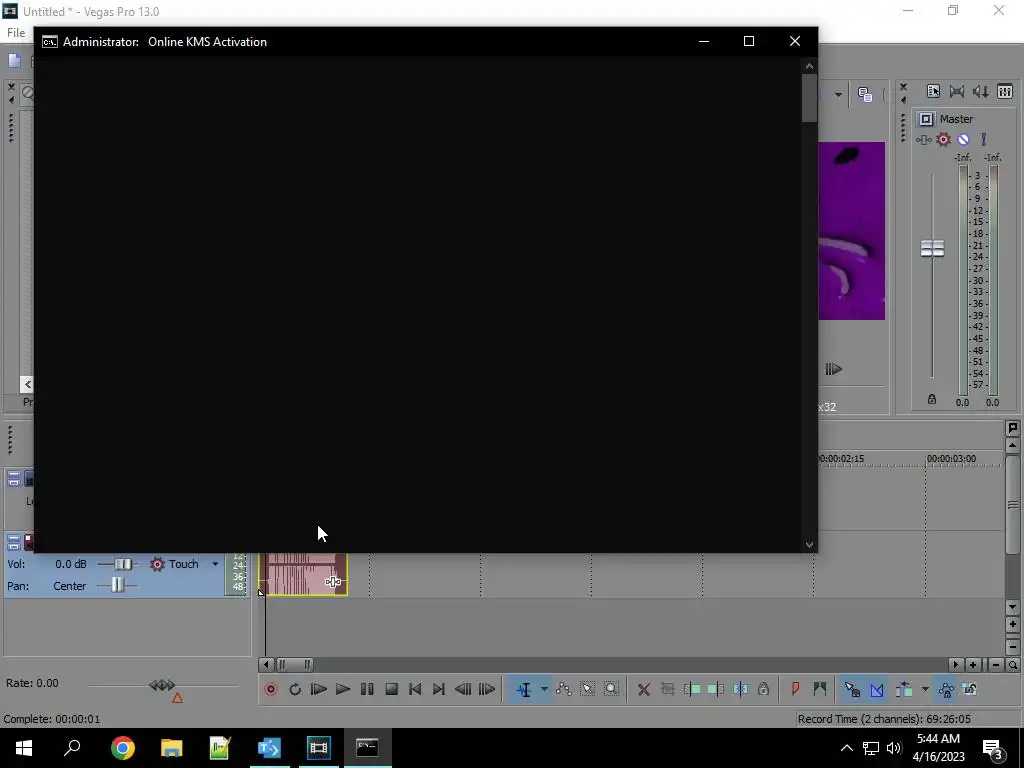
Task: Click the timeline Zoom tool magnifier corner
Action: 1013,665
